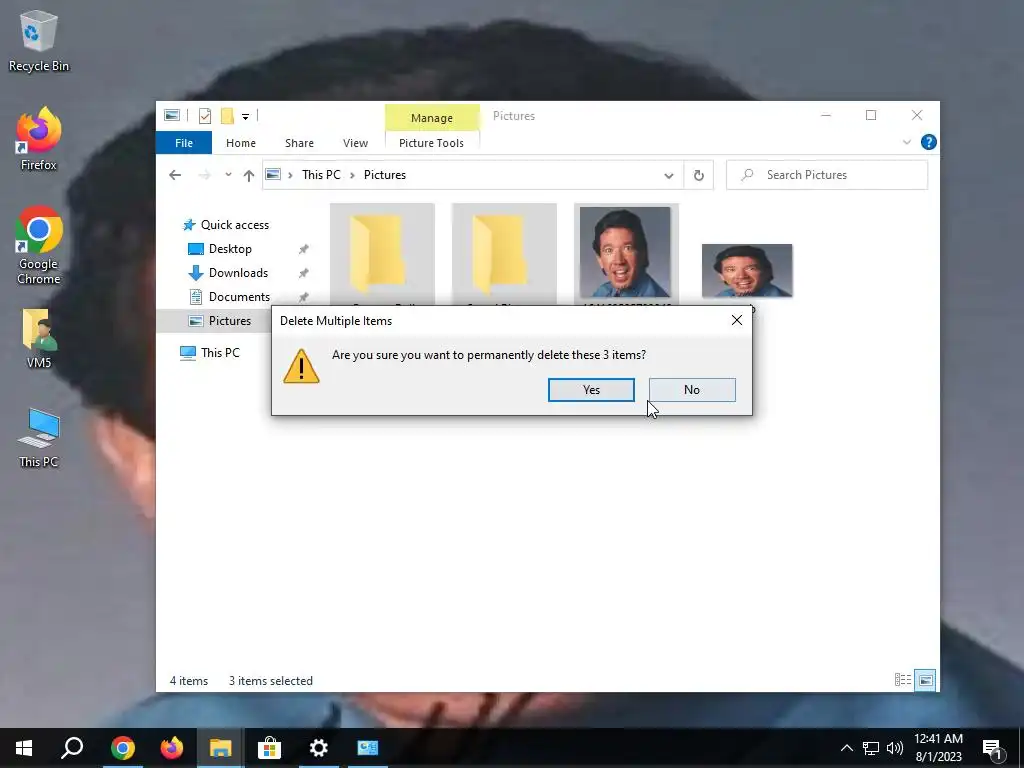Select the small unselected portrait image
This screenshot has height=768, width=1024.
(747, 270)
